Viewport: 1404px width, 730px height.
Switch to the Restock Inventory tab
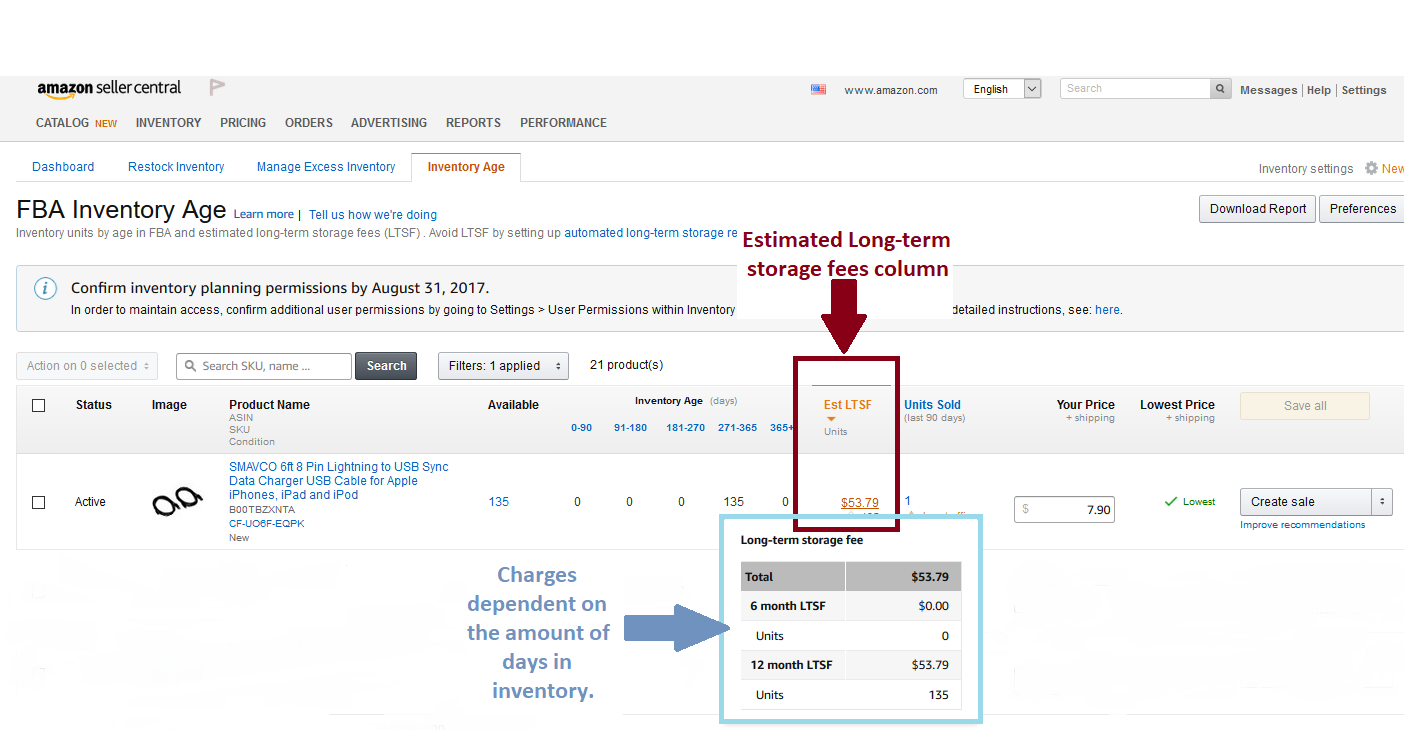tap(176, 167)
